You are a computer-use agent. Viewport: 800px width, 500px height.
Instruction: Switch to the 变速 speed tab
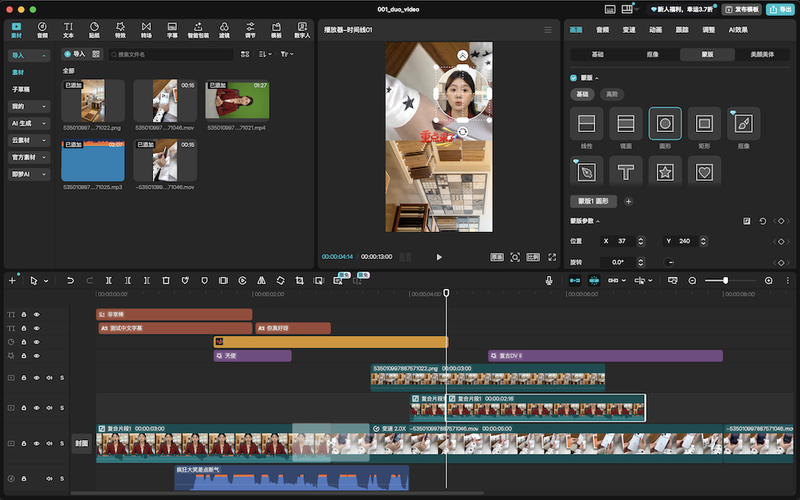(629, 30)
